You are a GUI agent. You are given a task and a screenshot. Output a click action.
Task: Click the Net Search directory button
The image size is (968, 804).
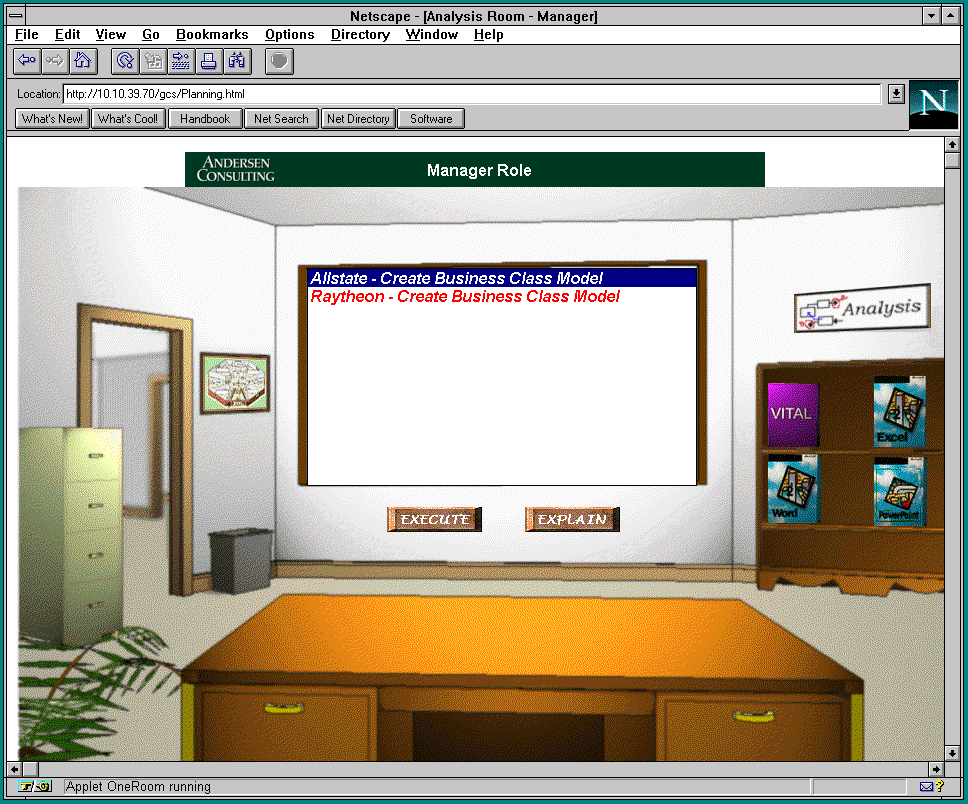(x=281, y=119)
